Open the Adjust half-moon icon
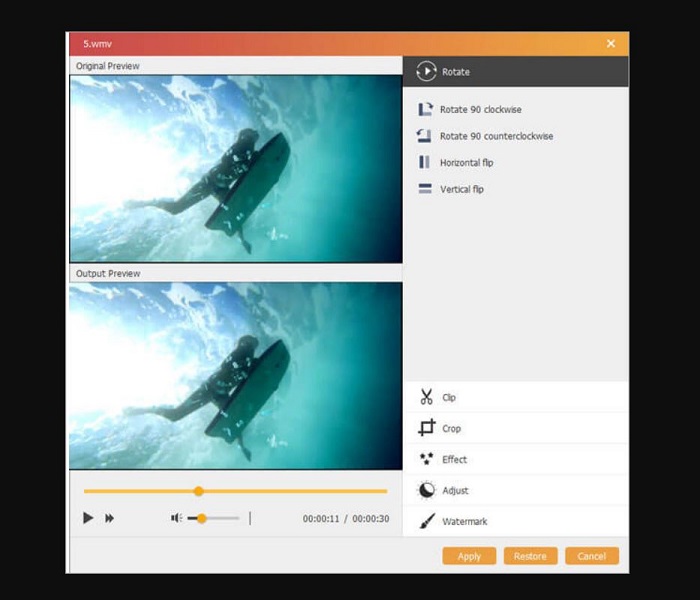Image resolution: width=700 pixels, height=600 pixels. 426,490
